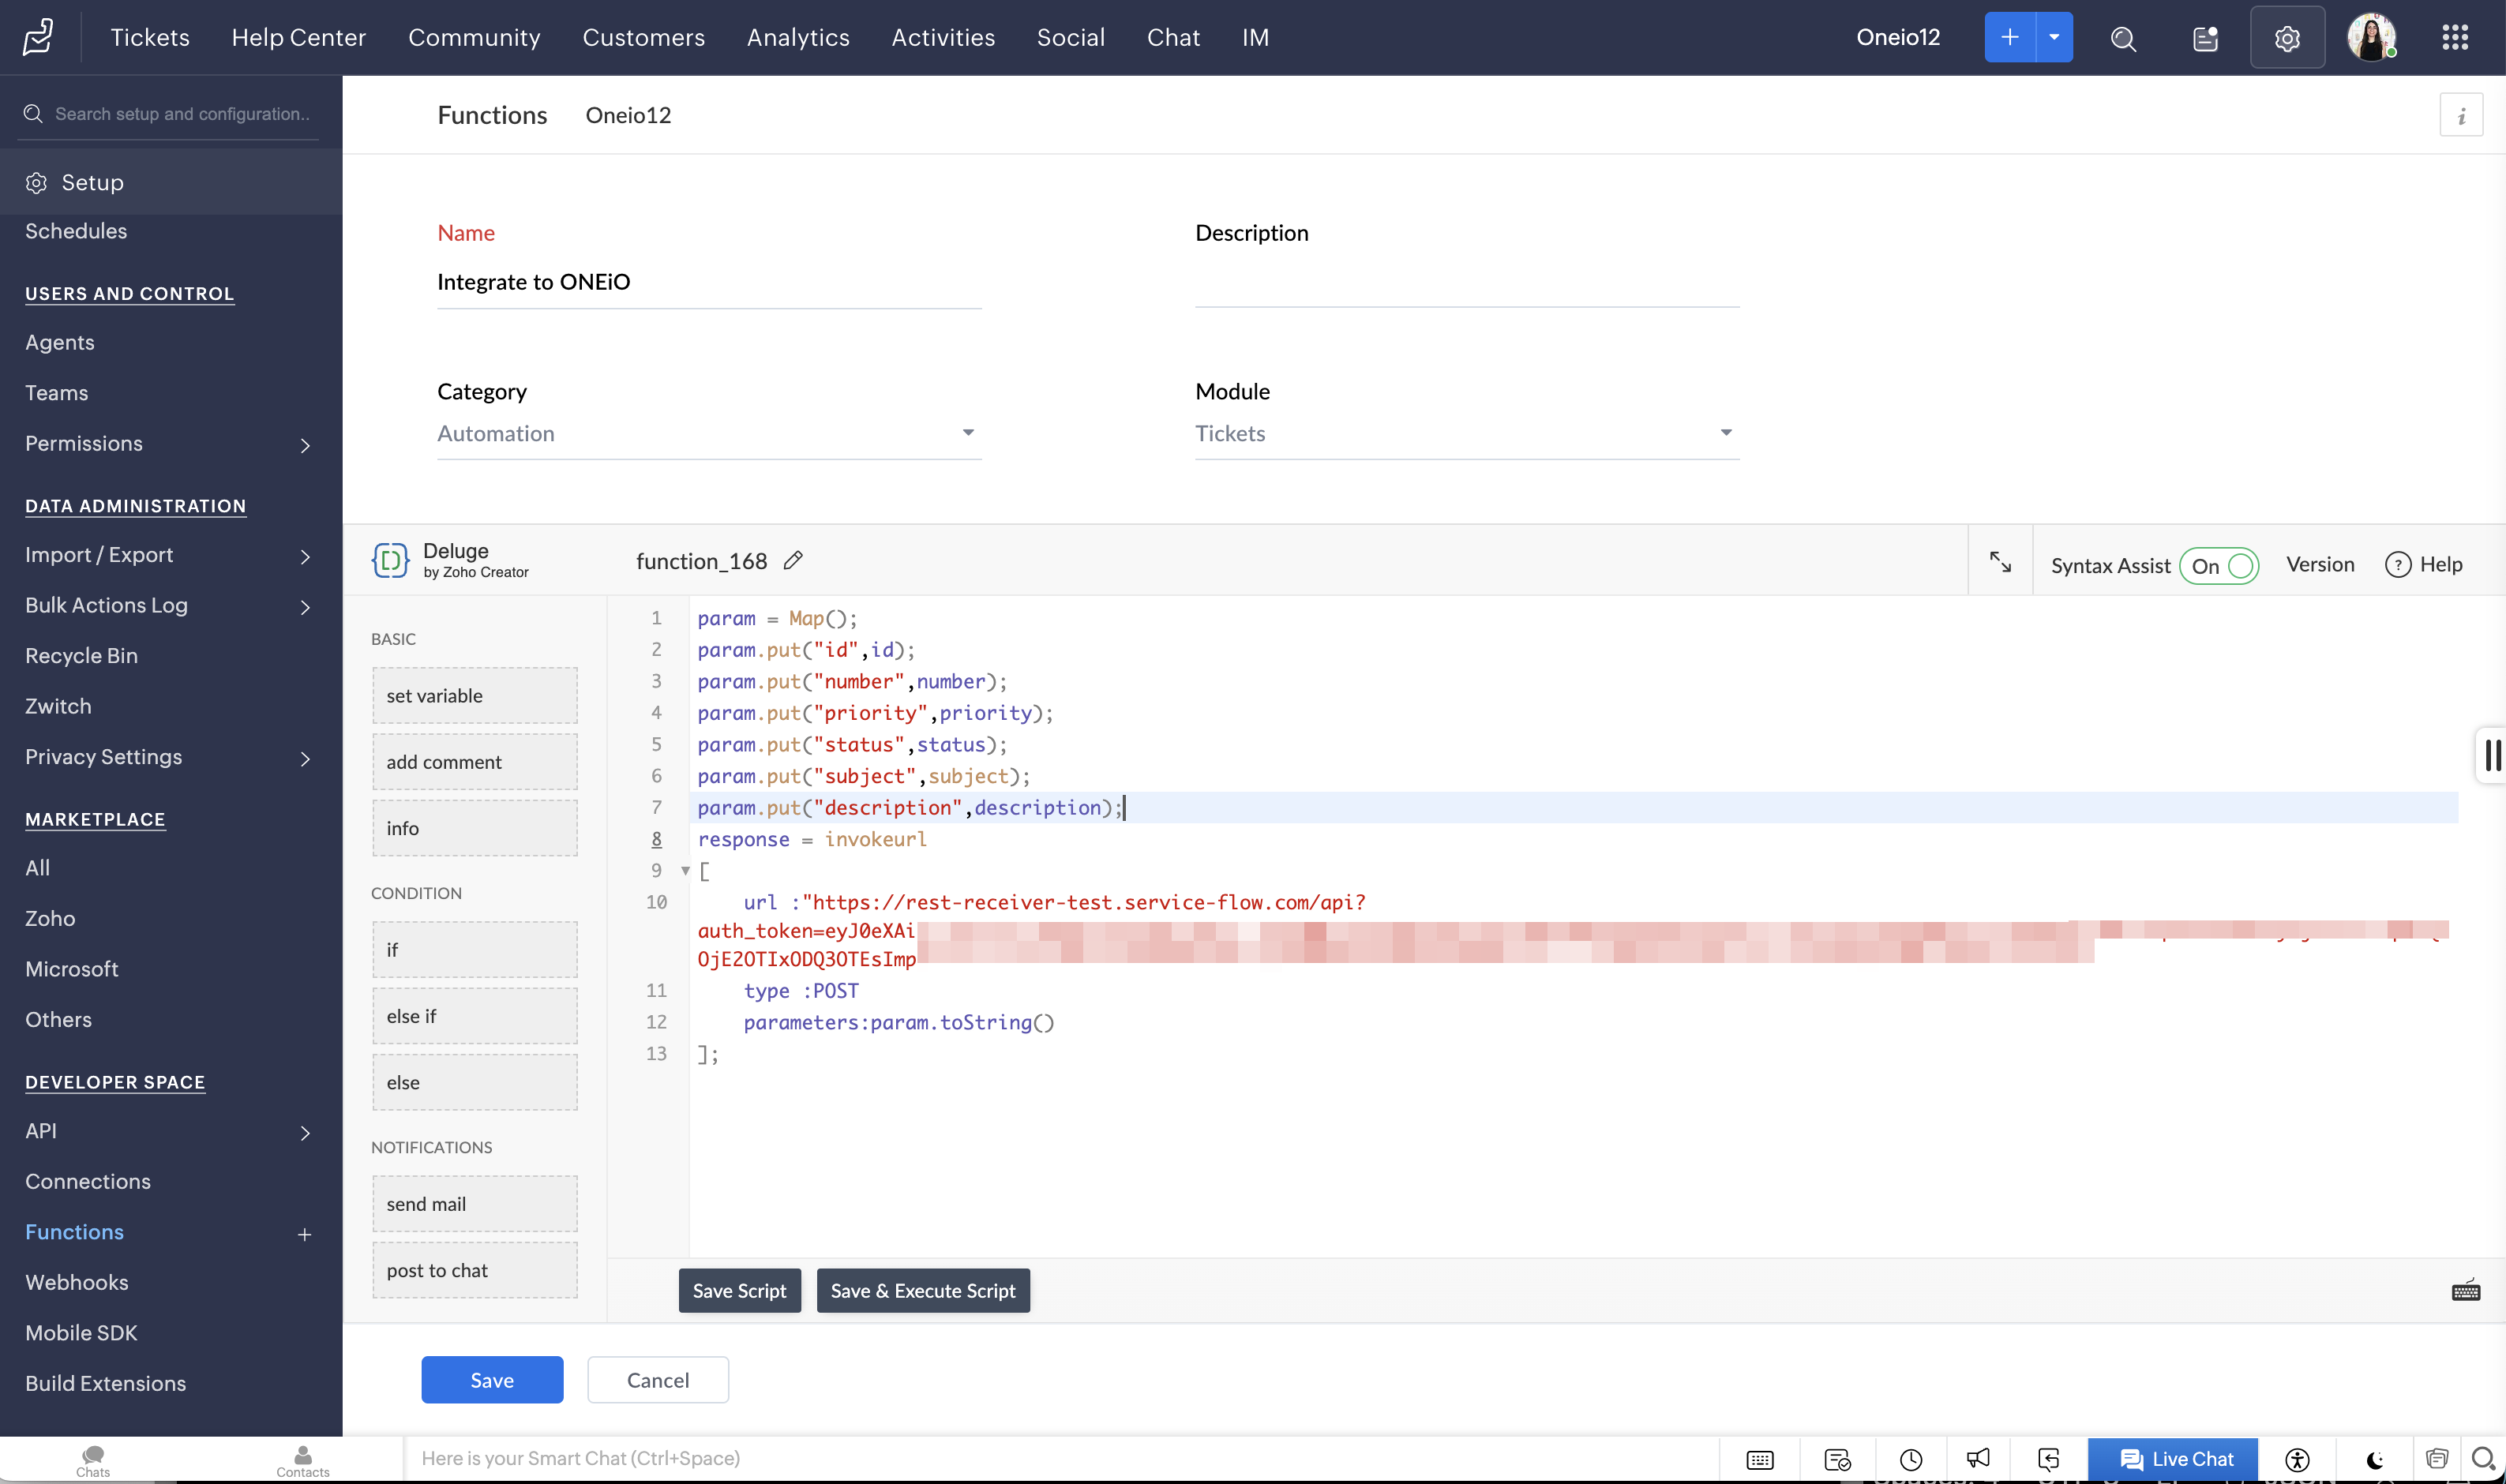Click the Zoho Desk logo icon
Screen dimensions: 2506x1484
[38, 37]
